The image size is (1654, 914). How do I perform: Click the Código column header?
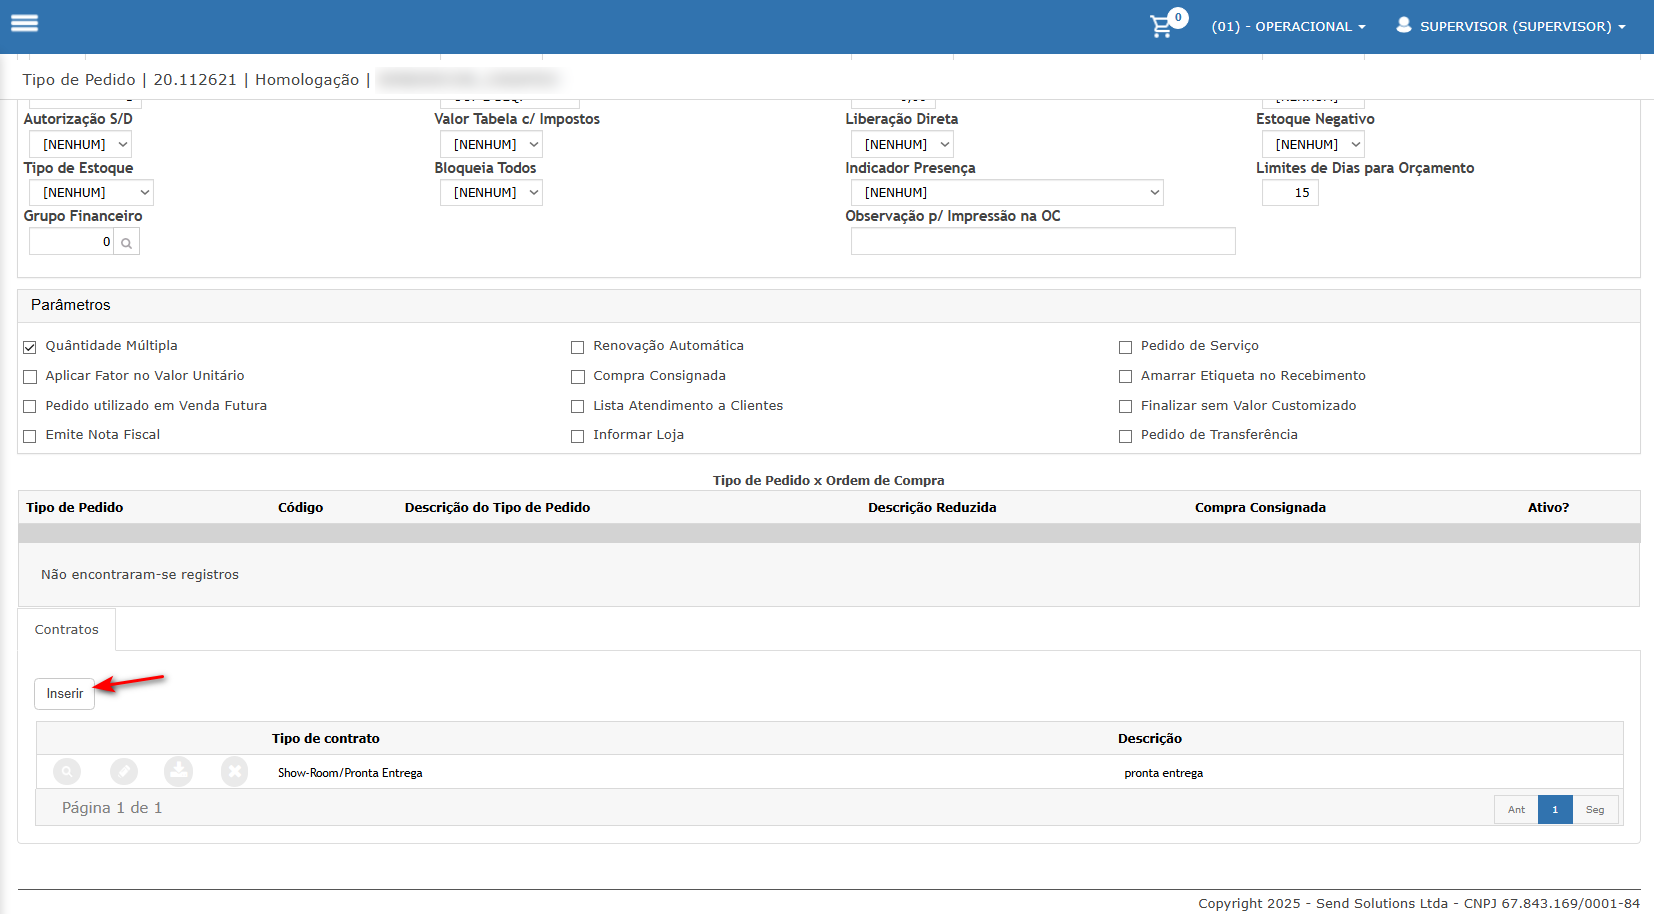pyautogui.click(x=301, y=508)
